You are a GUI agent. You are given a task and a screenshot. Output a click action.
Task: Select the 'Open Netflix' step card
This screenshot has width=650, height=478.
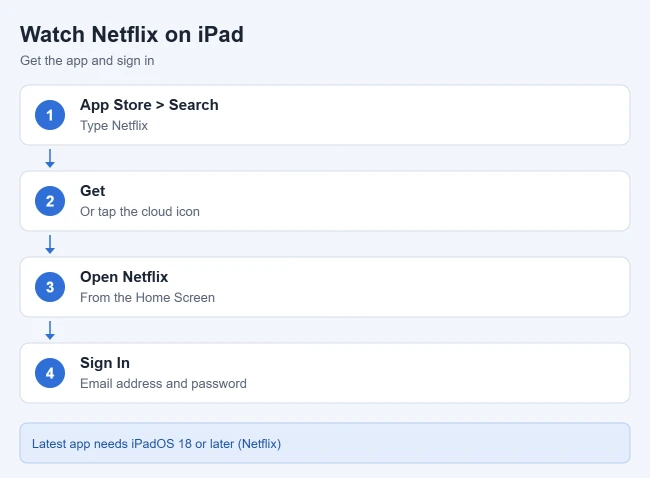pyautogui.click(x=325, y=287)
